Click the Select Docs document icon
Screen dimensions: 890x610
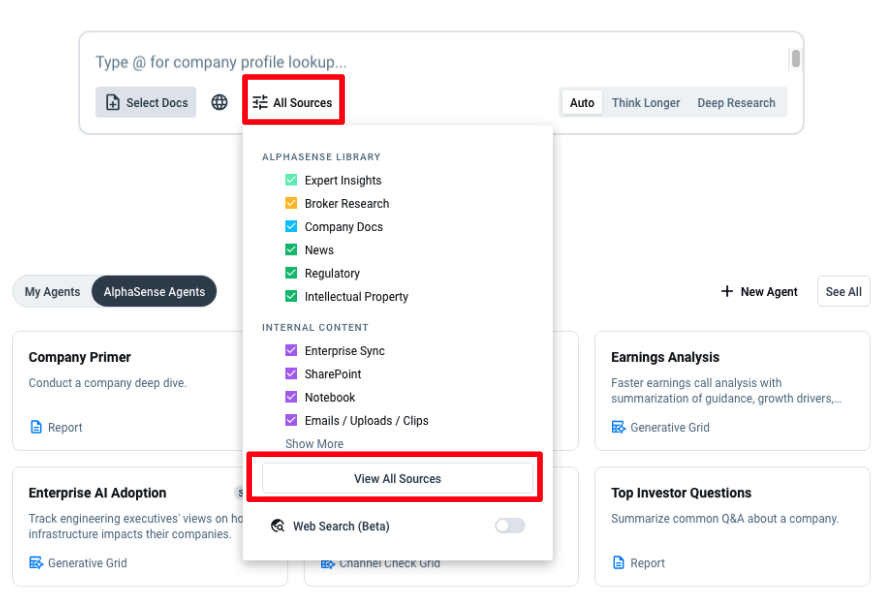[x=113, y=103]
